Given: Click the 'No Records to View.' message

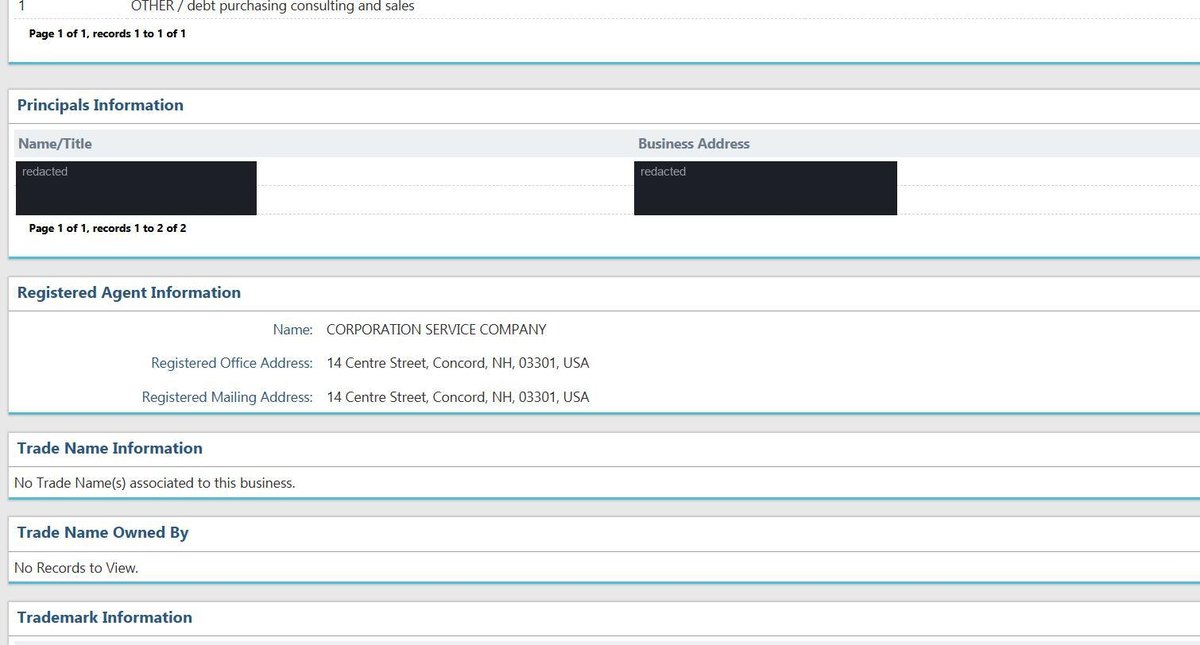Looking at the screenshot, I should [x=76, y=568].
